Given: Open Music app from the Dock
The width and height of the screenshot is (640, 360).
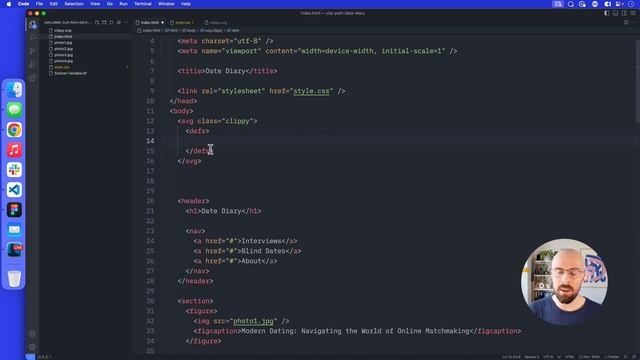Looking at the screenshot, I should tap(14, 149).
